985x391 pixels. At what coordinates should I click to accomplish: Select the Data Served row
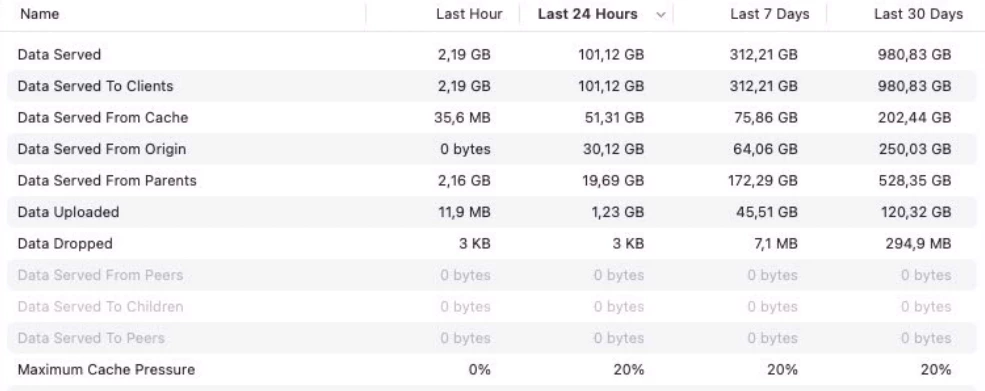(x=492, y=55)
